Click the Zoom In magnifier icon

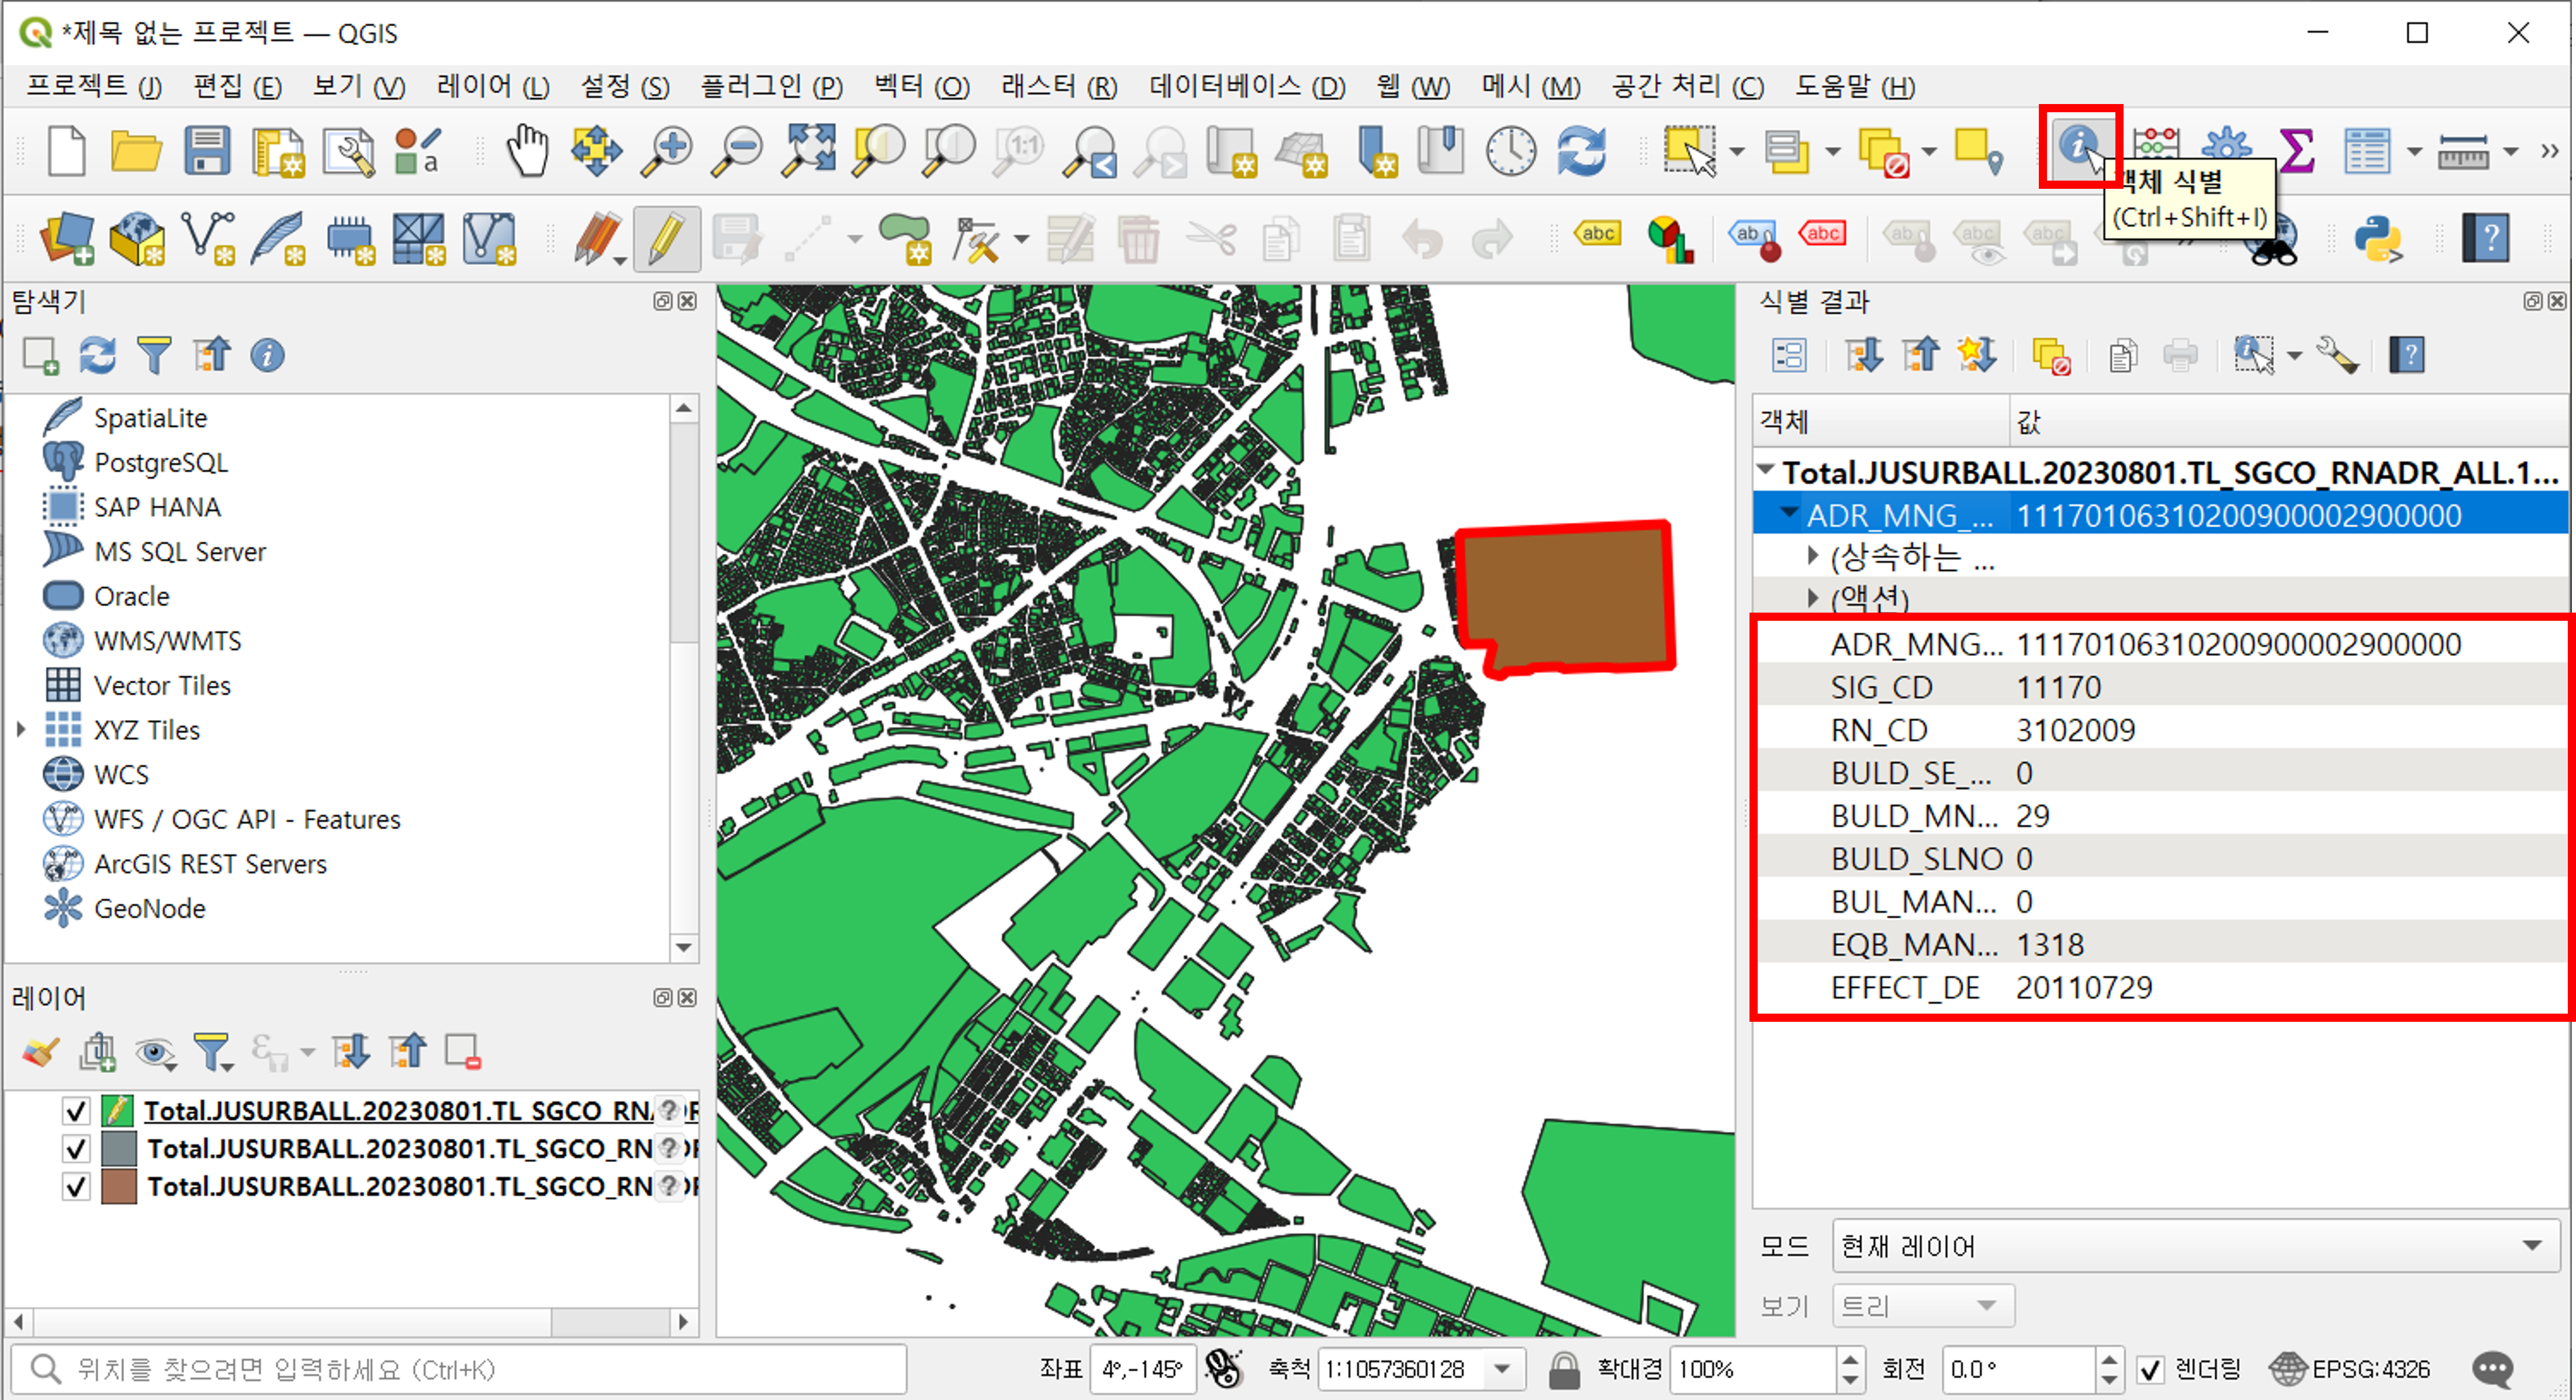pyautogui.click(x=667, y=151)
